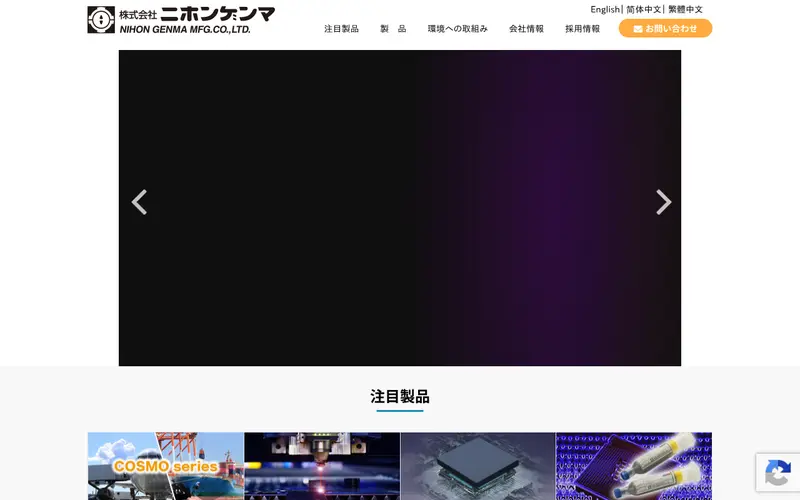This screenshot has height=500, width=800.
Task: Open the laser cutting machine product thumbnail
Action: tap(322, 466)
